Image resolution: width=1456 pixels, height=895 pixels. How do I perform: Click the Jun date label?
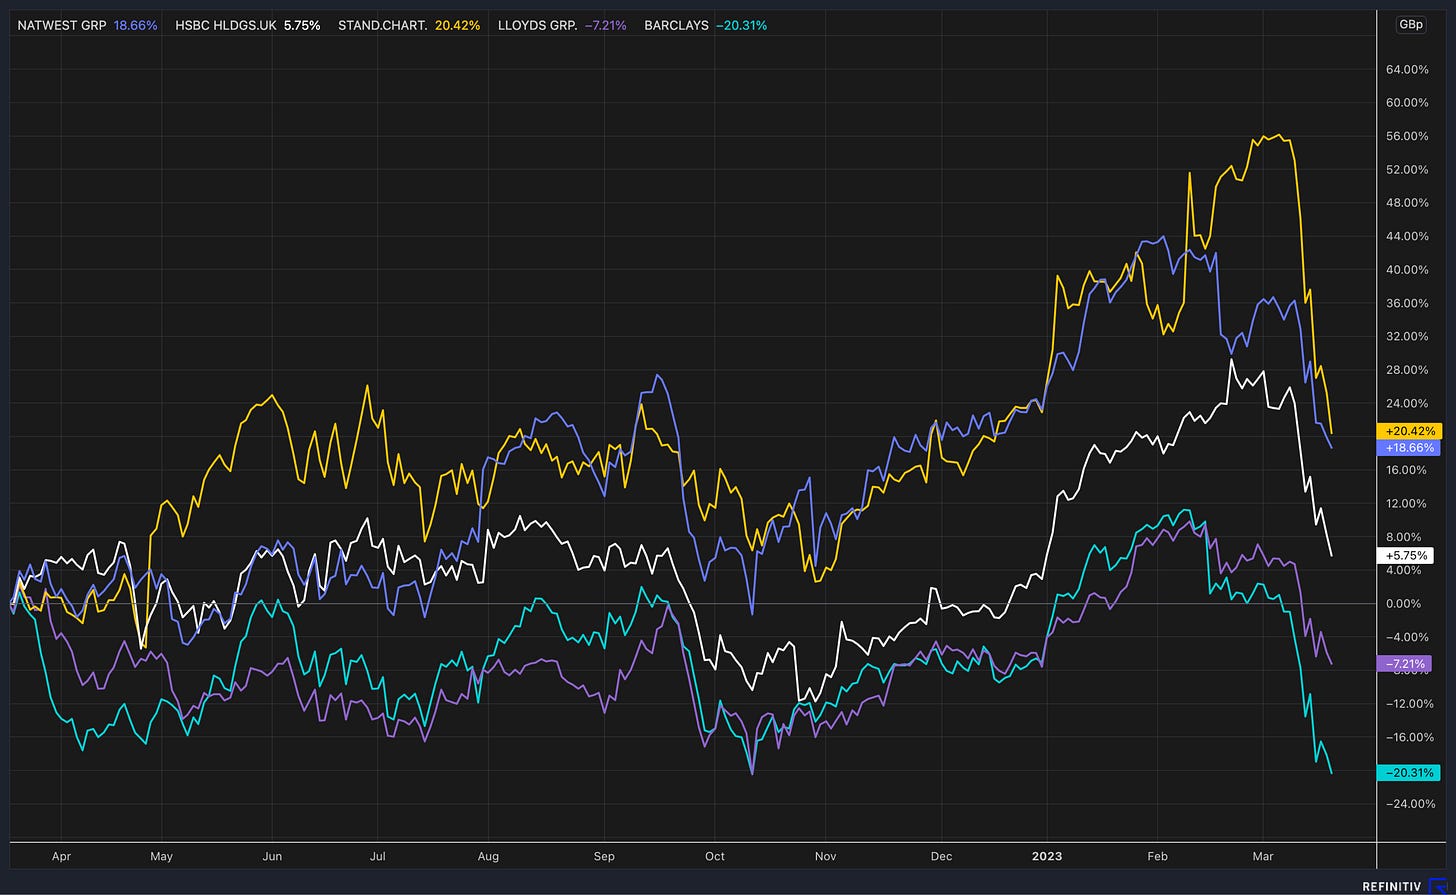272,857
